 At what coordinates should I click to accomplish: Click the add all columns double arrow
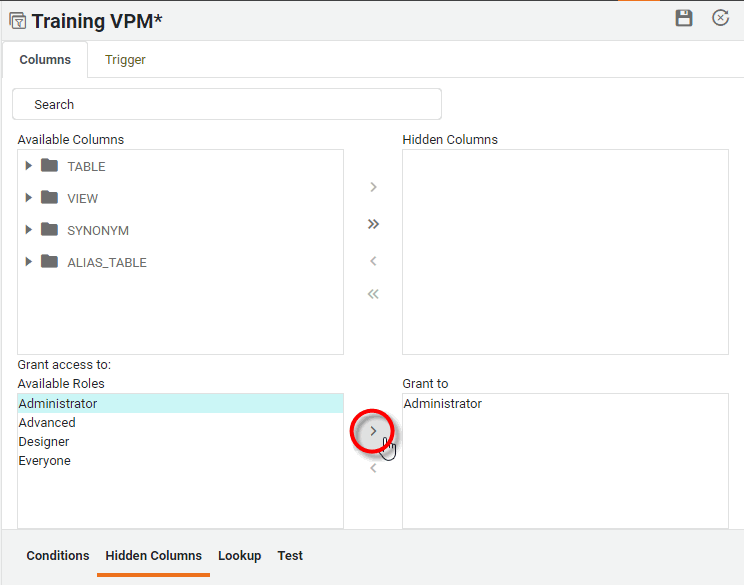pyautogui.click(x=373, y=224)
